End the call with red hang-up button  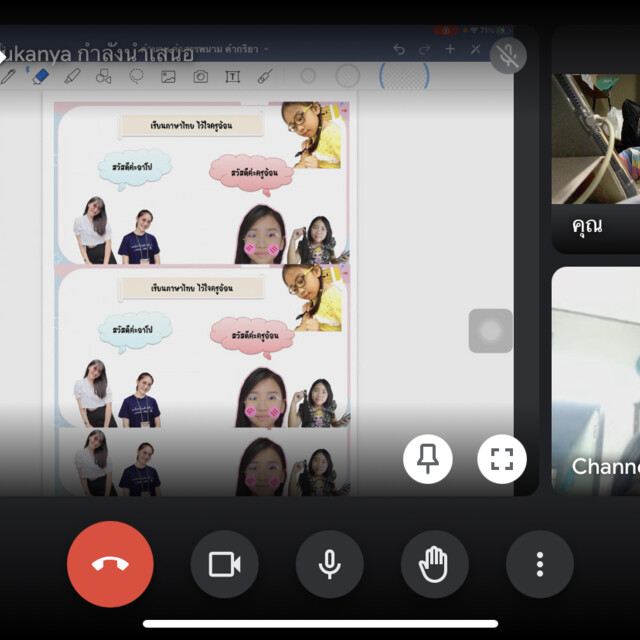pos(110,564)
